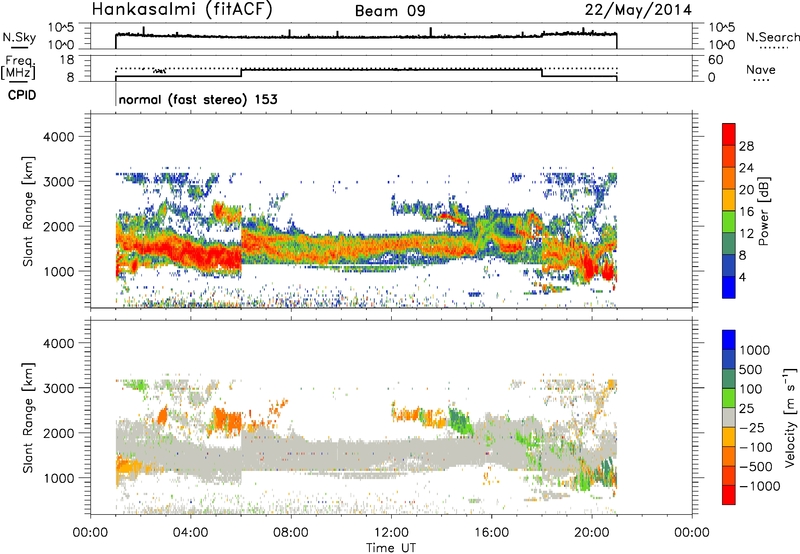
Task: Click the blue bottom of the power colorbar
Action: coord(729,287)
